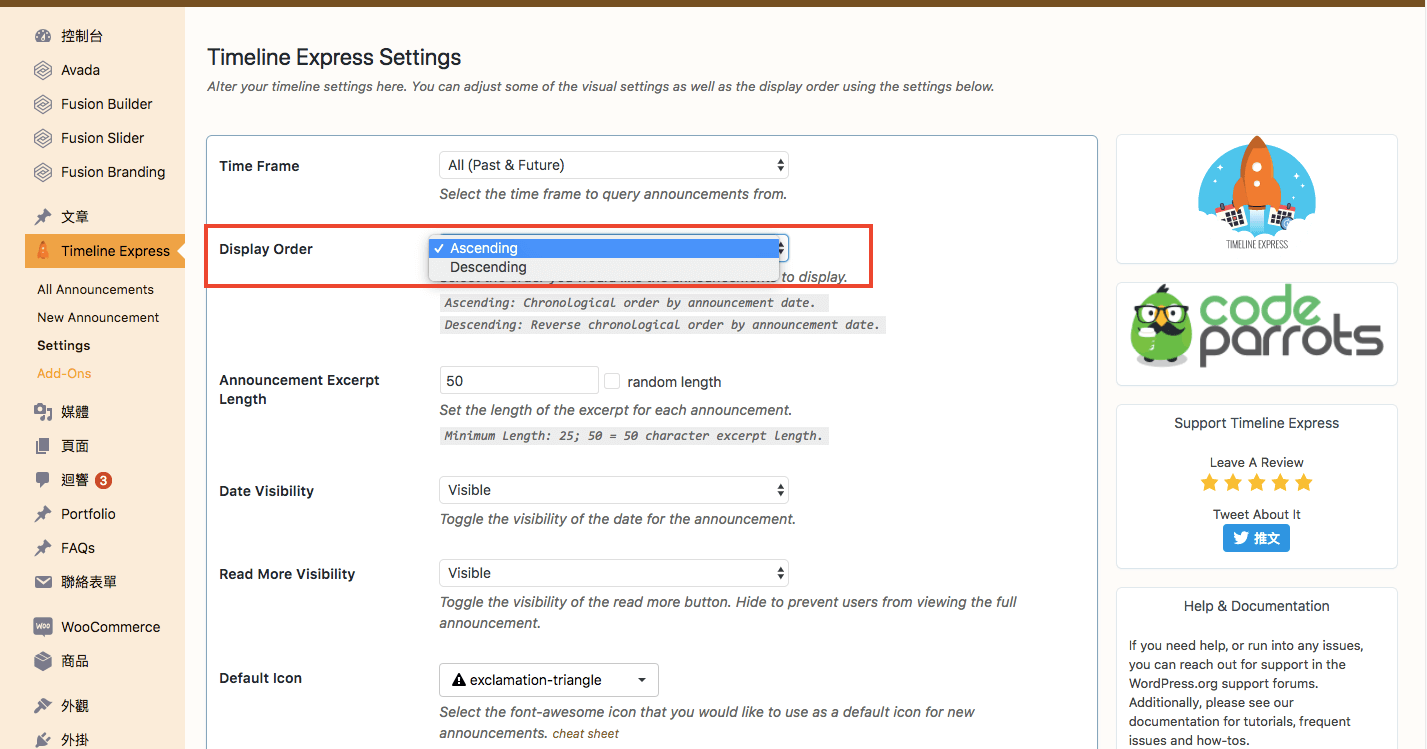Click the Display Order label

pos(266,249)
